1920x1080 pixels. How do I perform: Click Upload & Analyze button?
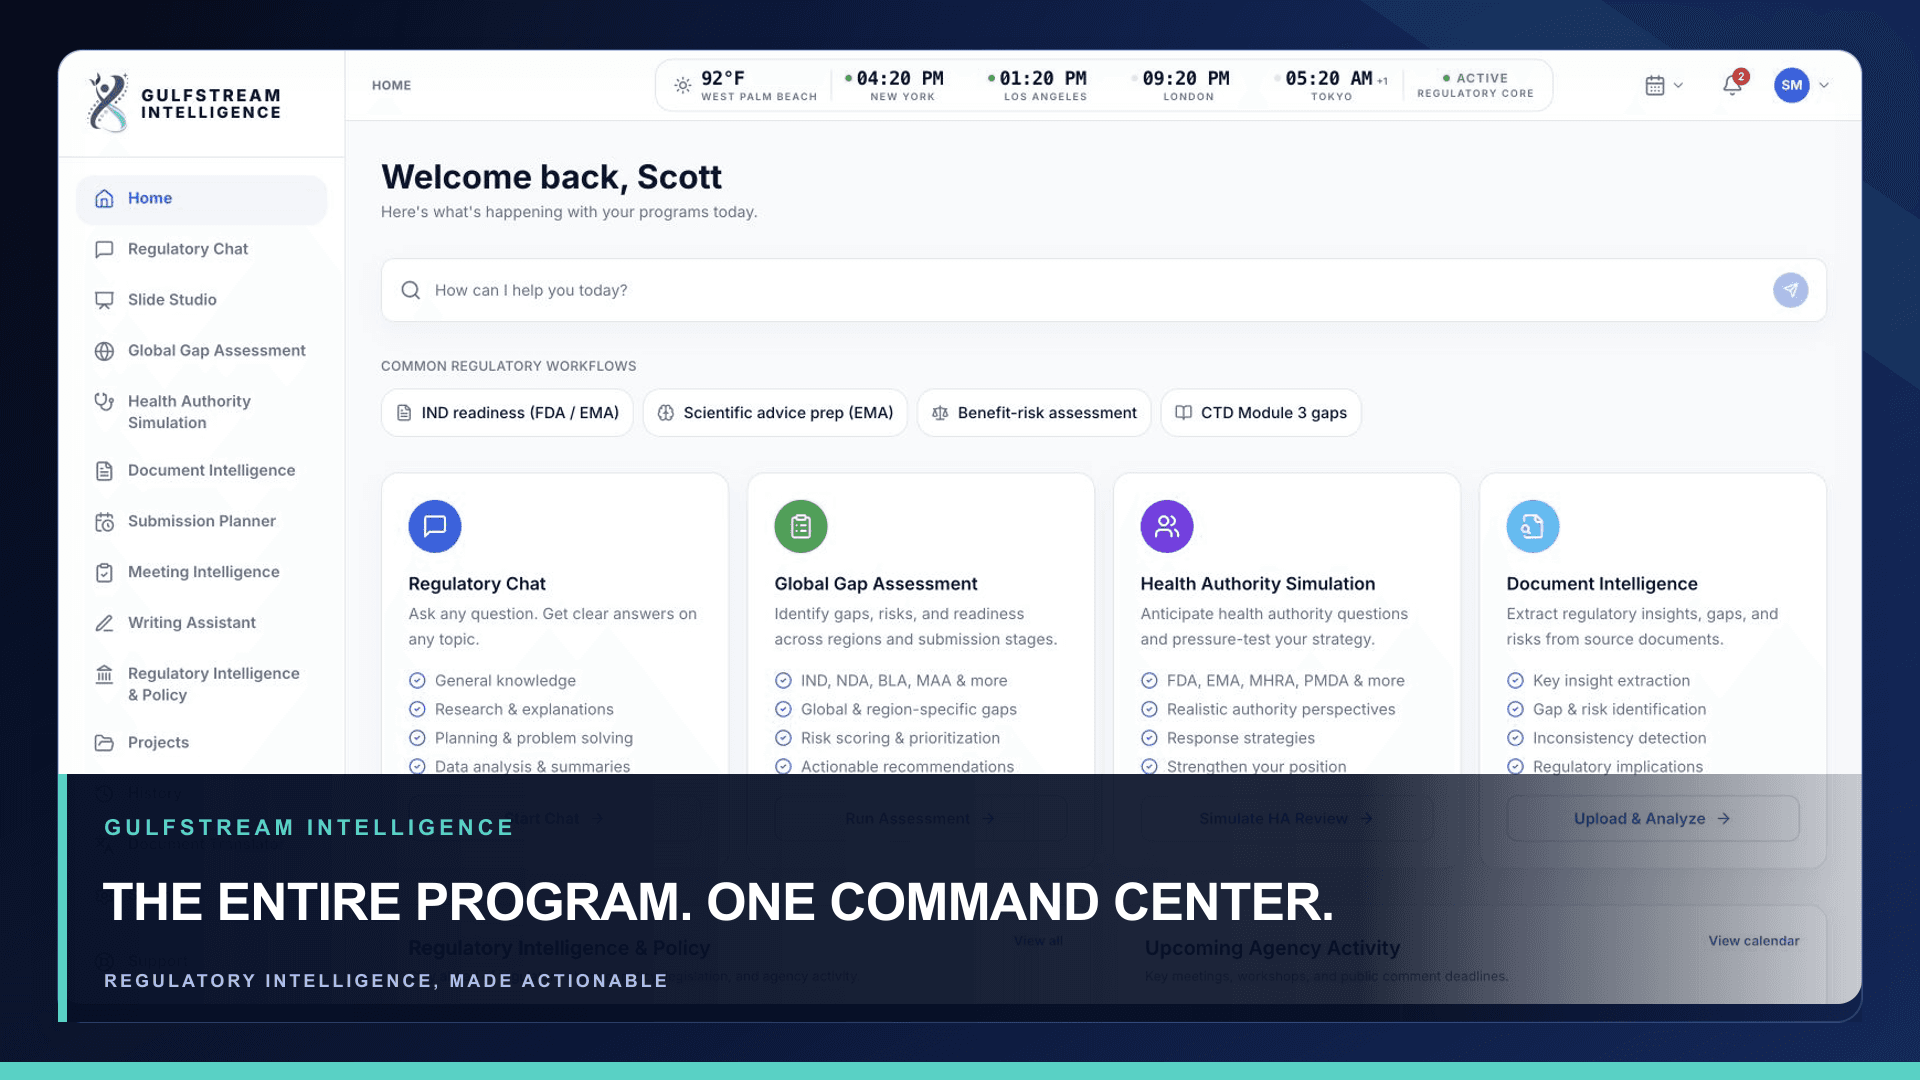pyautogui.click(x=1653, y=819)
